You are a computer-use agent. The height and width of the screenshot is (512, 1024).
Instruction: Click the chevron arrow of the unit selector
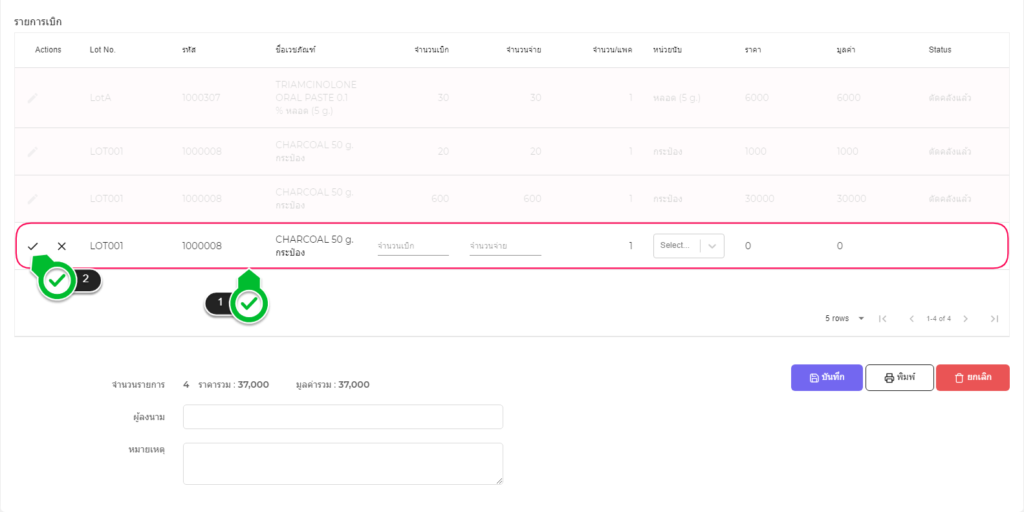[712, 246]
